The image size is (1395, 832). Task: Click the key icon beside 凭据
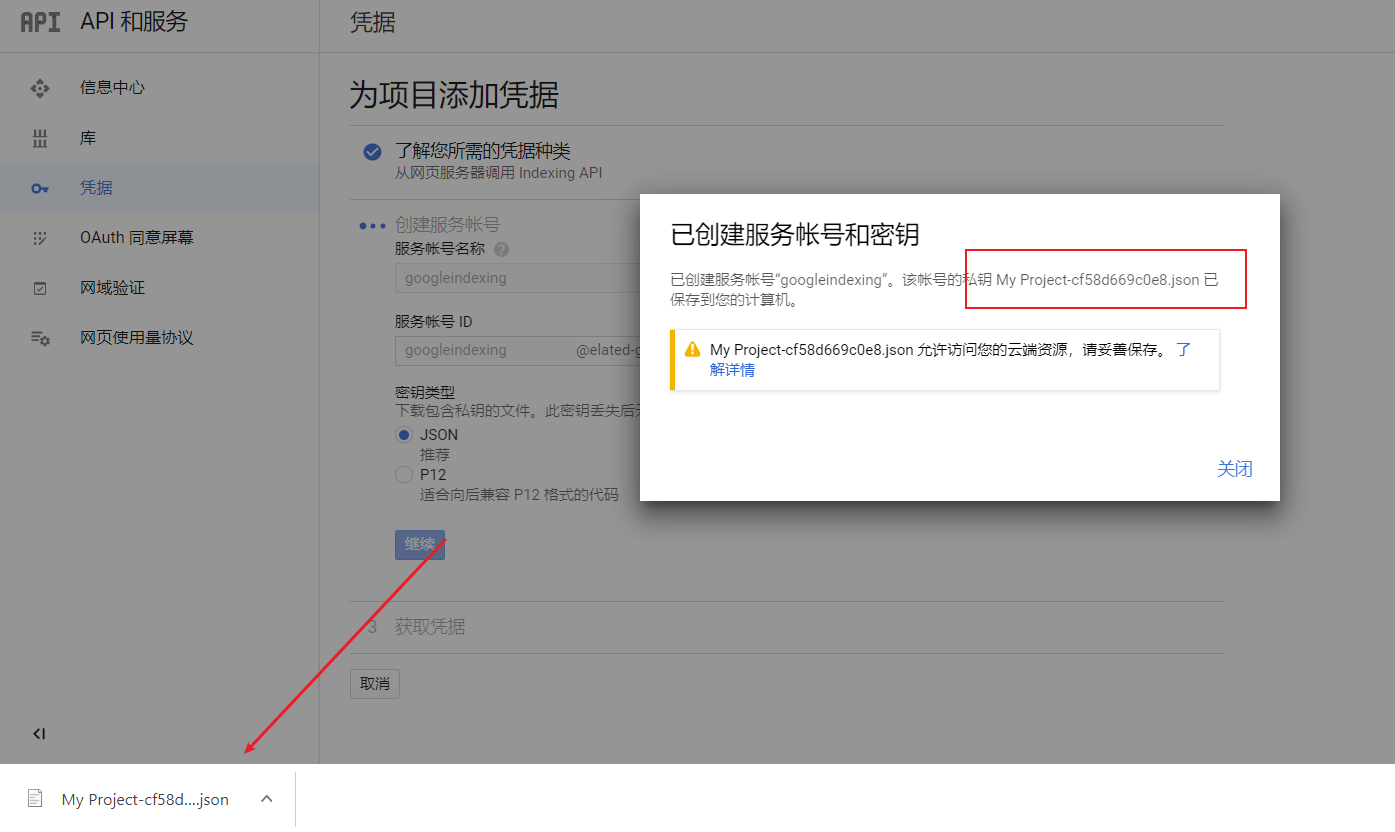click(40, 187)
